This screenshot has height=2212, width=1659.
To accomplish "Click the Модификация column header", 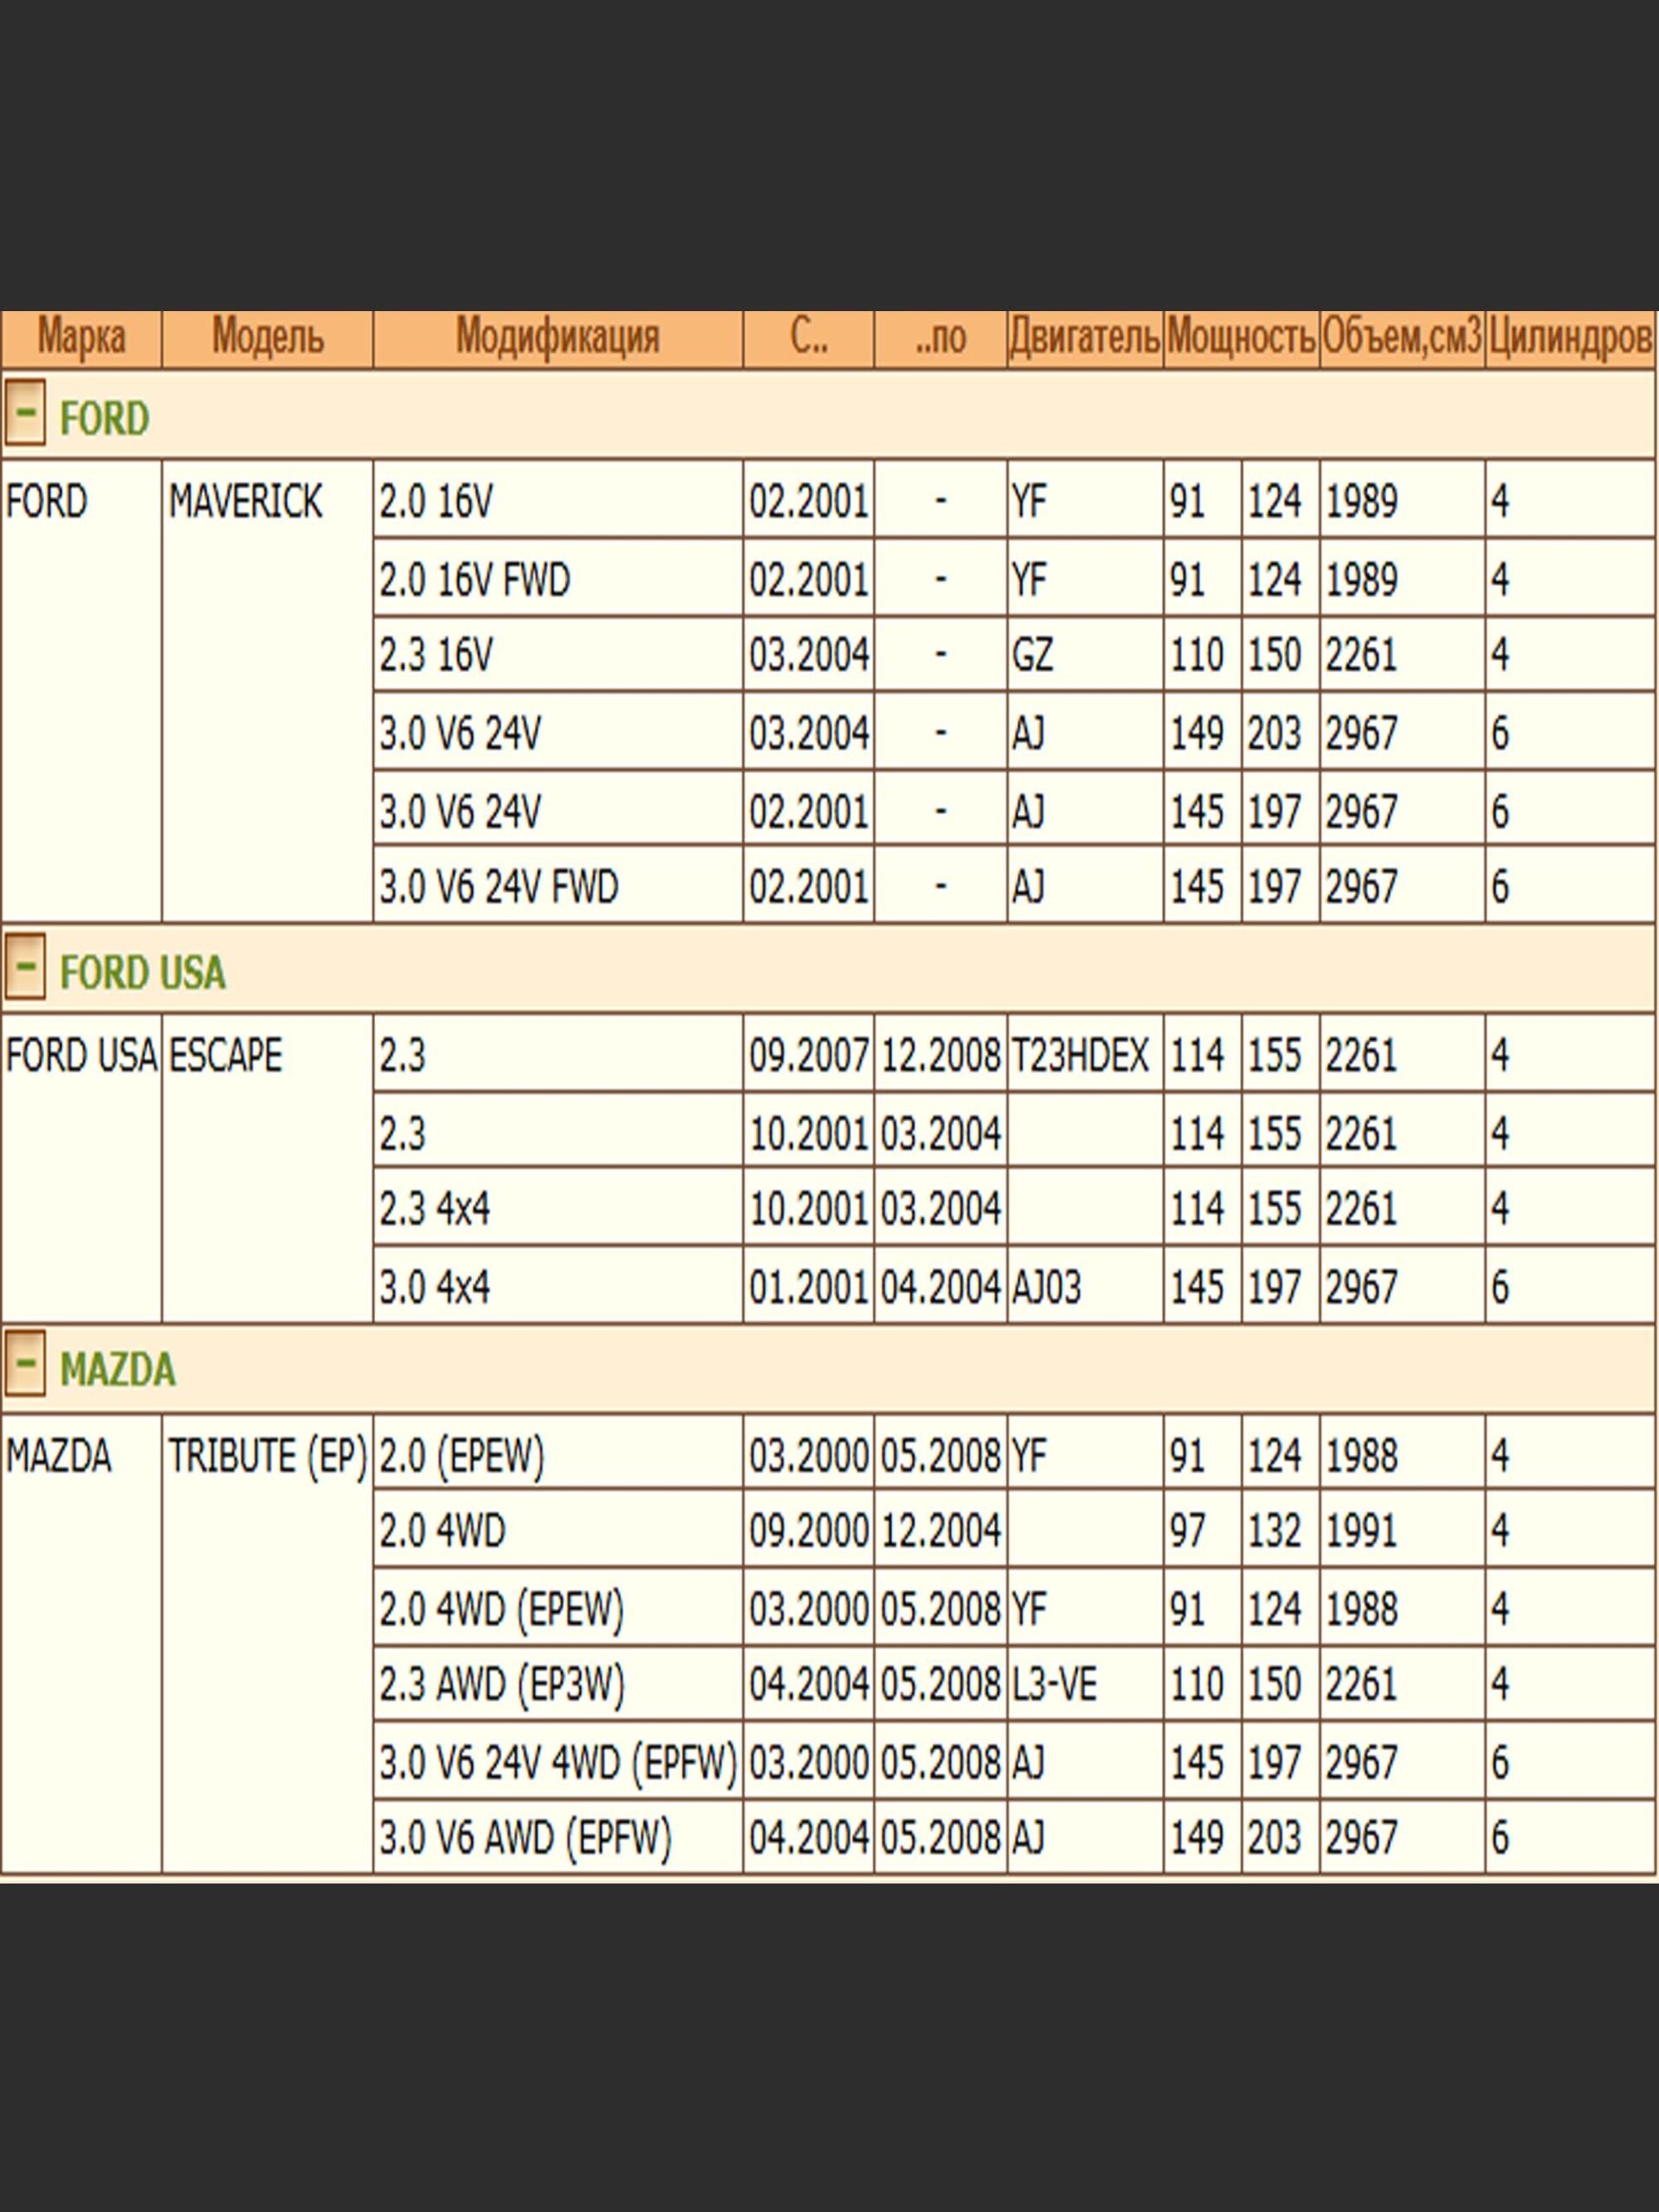I will [x=557, y=338].
